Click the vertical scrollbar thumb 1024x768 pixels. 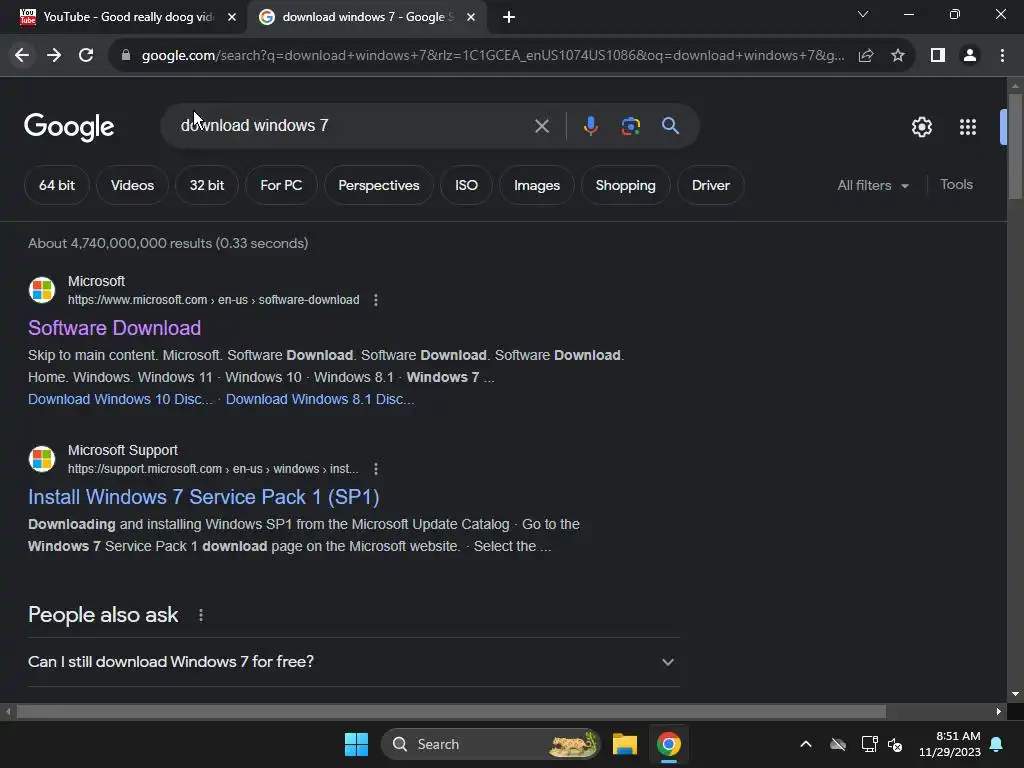(x=1015, y=146)
